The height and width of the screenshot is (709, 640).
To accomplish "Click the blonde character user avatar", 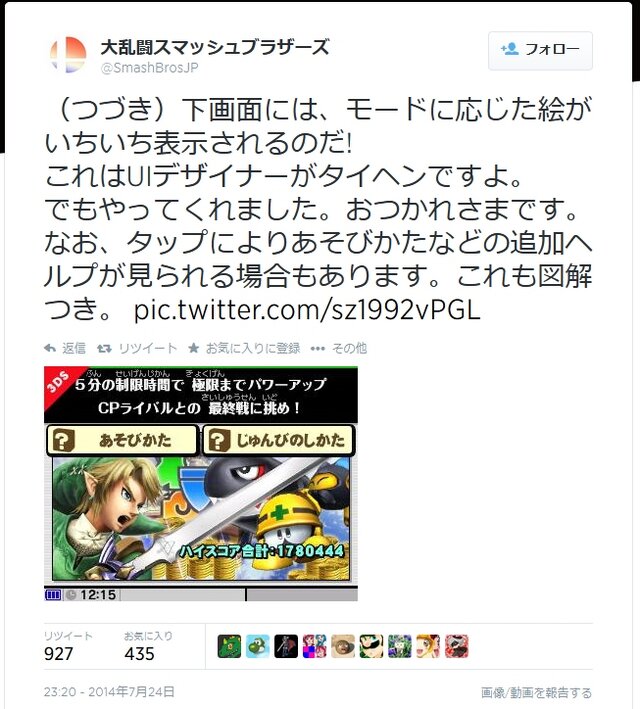I will coord(428,646).
